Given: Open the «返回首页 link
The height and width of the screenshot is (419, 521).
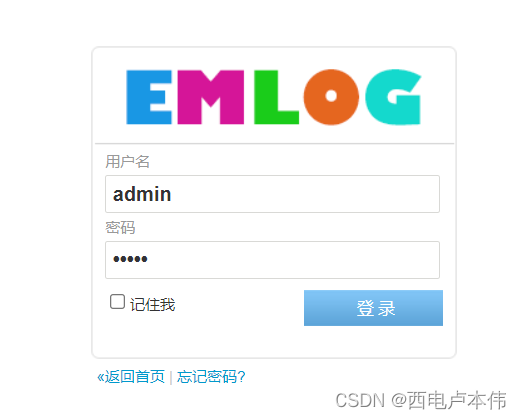Looking at the screenshot, I should (x=131, y=377).
